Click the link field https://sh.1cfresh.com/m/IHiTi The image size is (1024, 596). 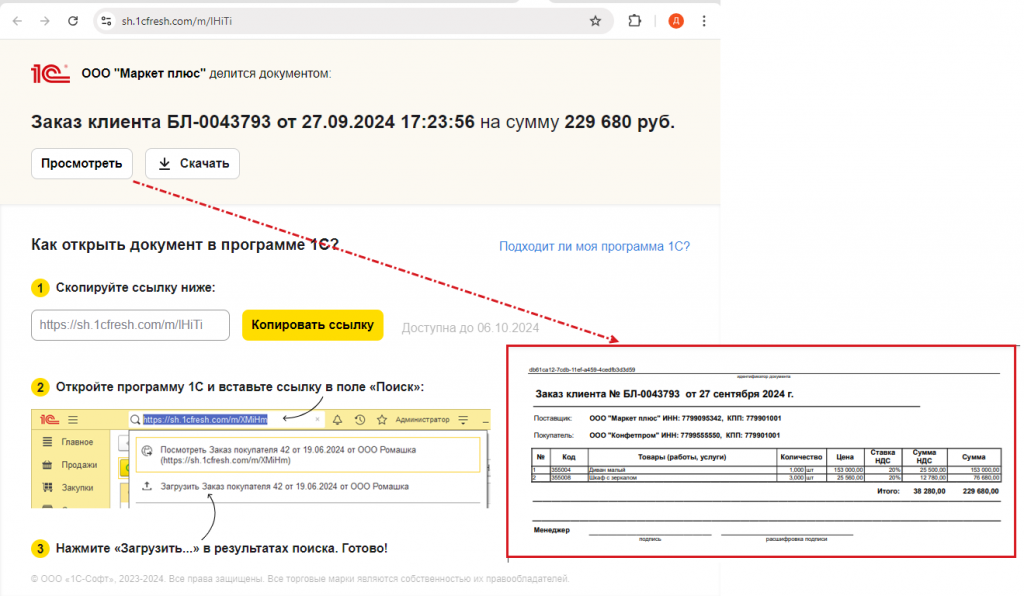[x=131, y=325]
